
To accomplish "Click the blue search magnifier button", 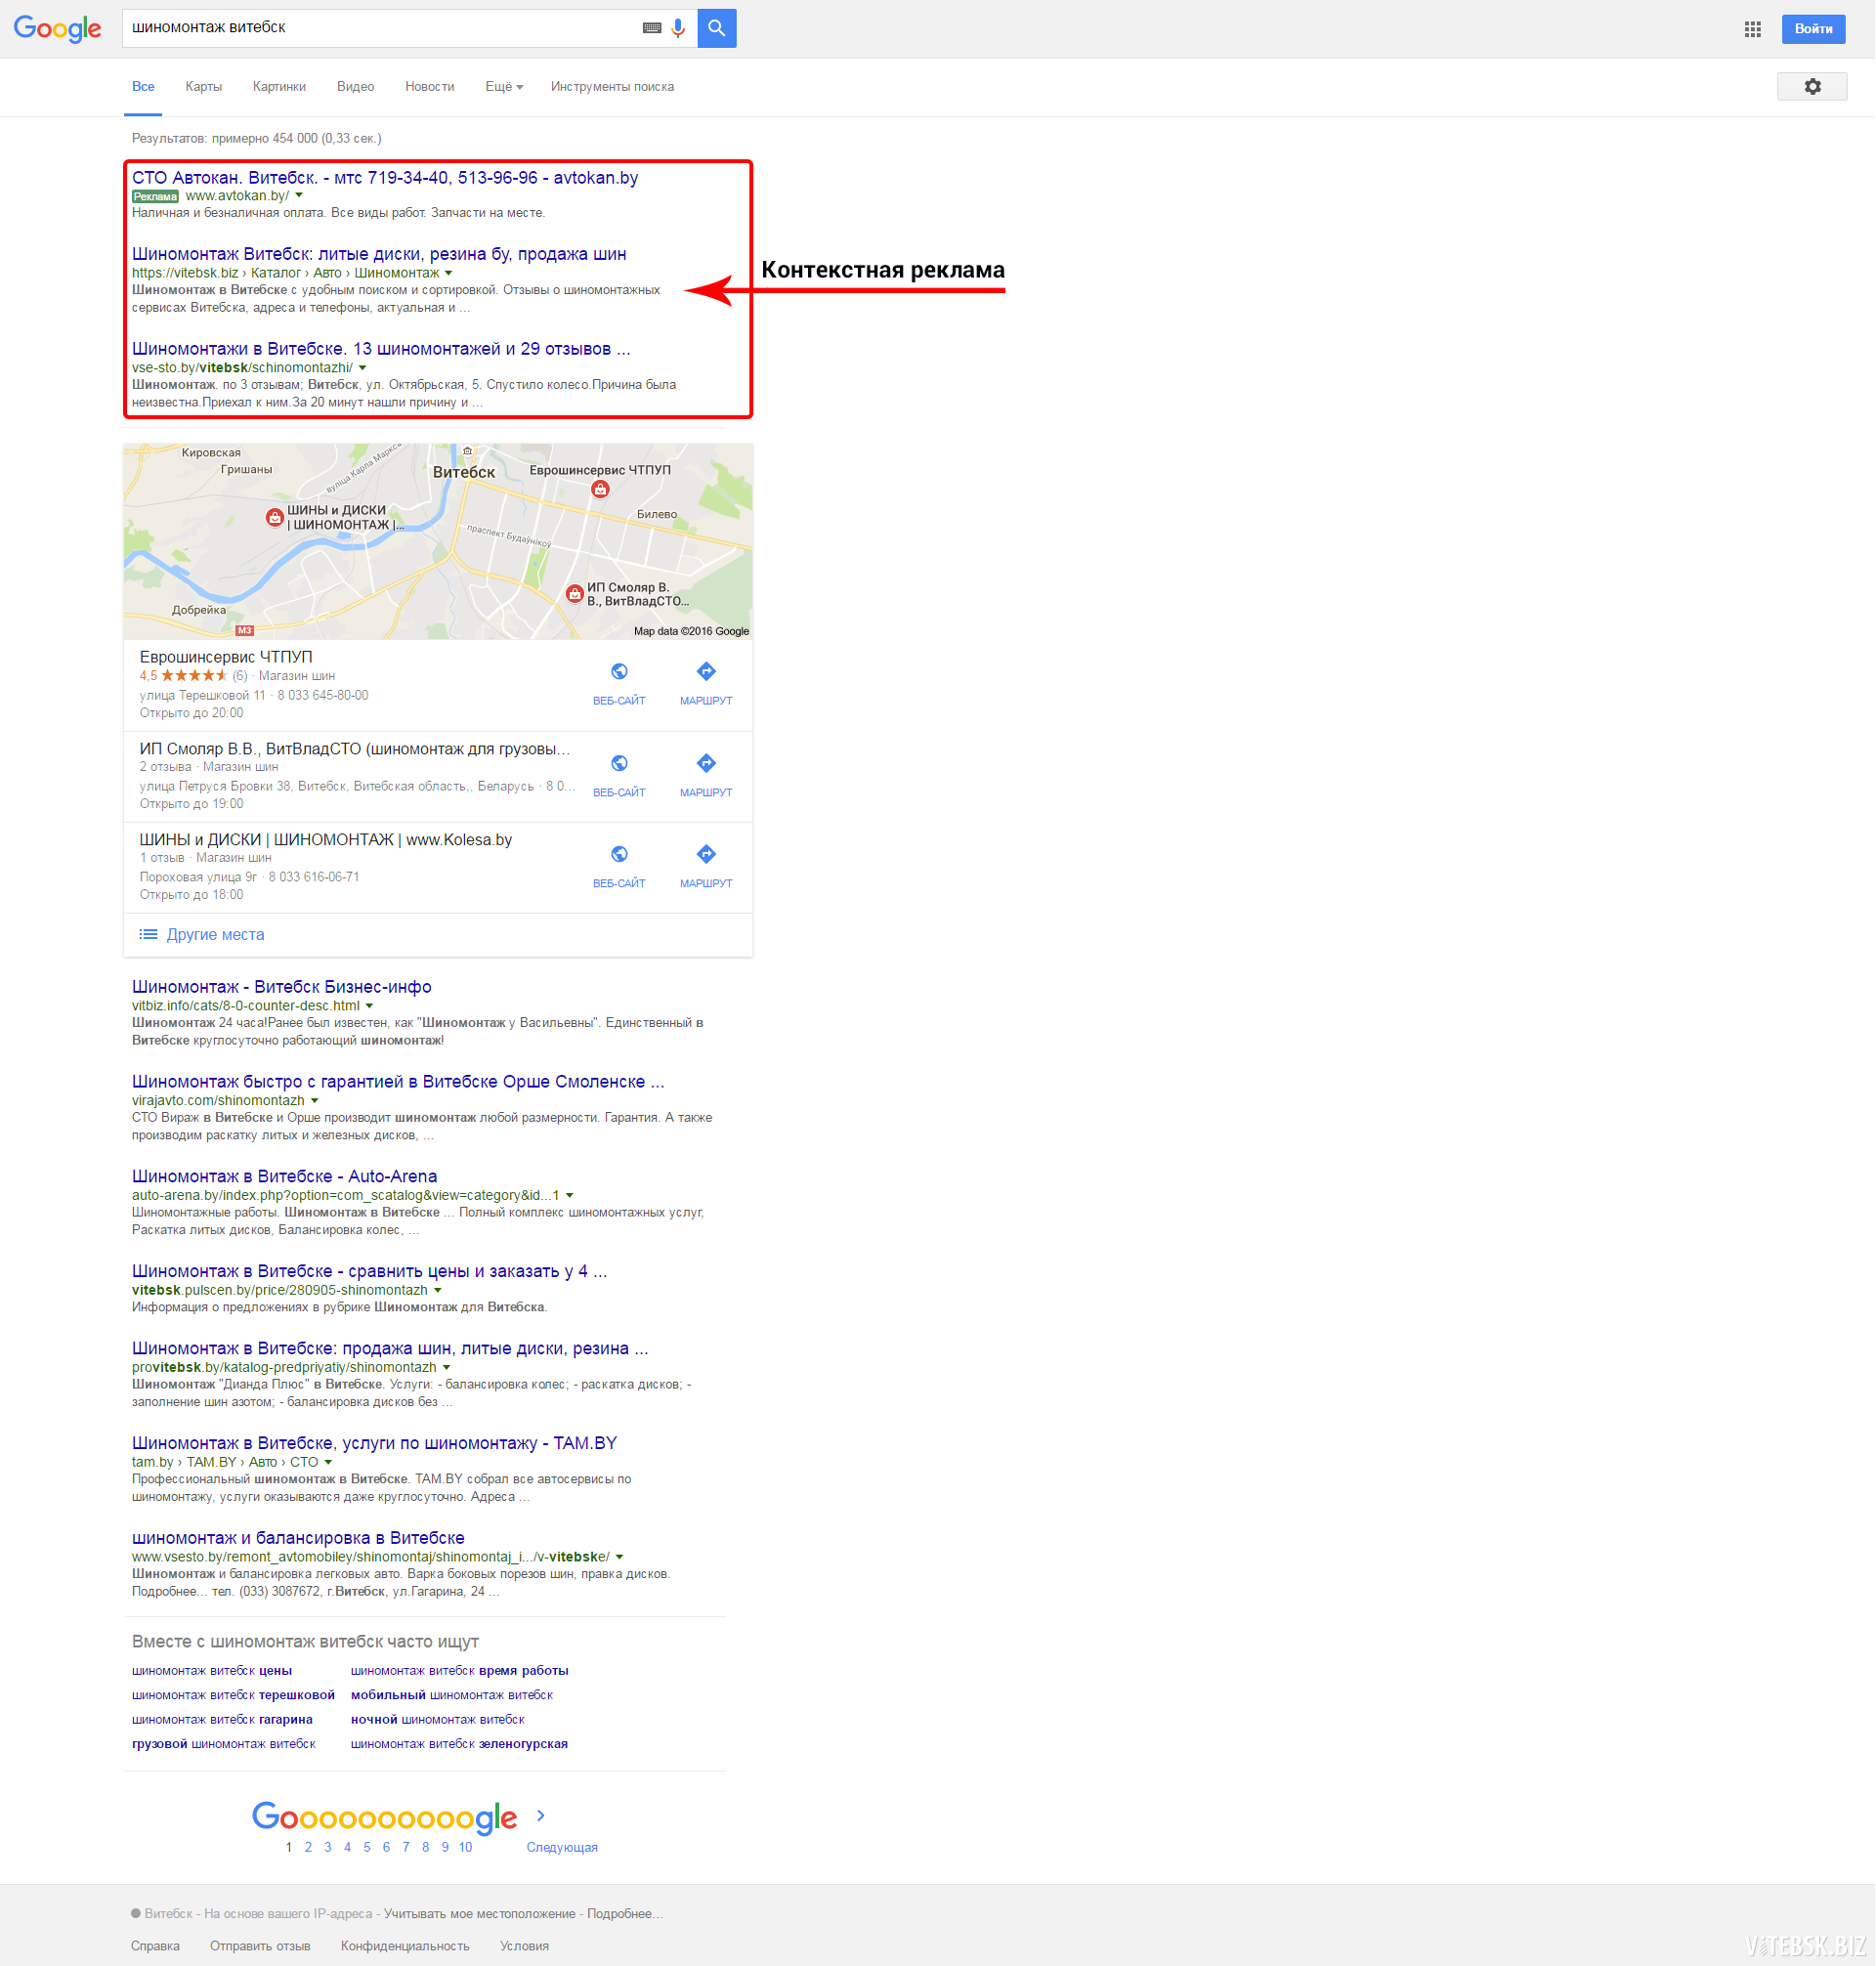I will (717, 28).
